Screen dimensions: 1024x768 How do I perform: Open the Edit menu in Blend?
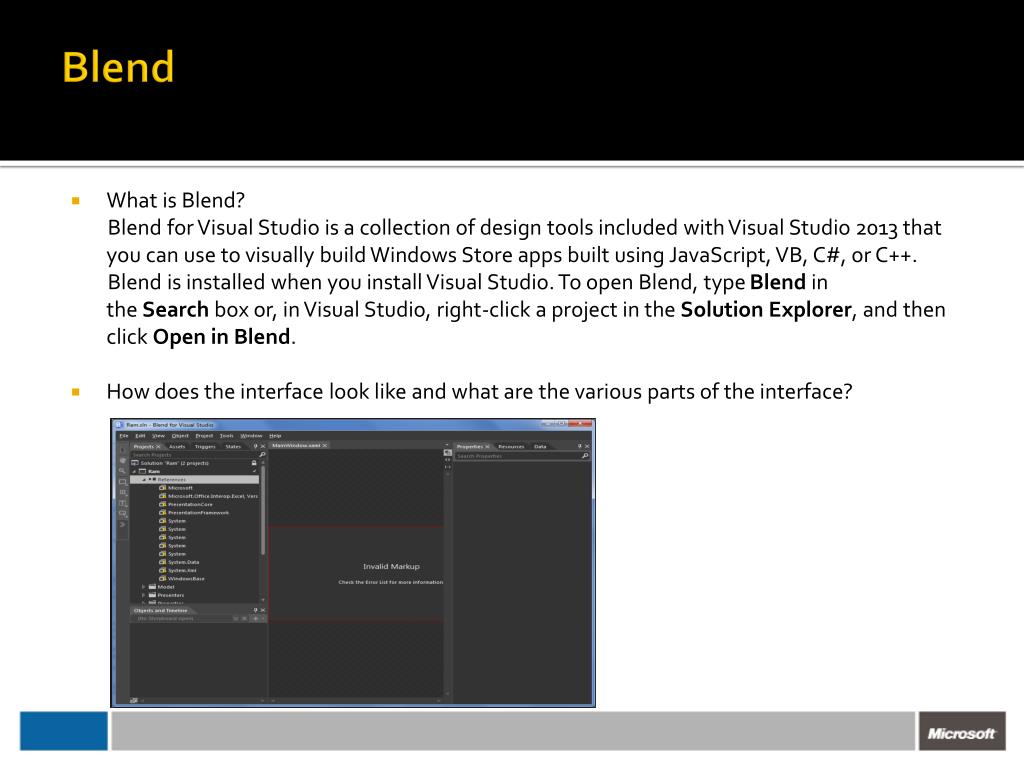coord(140,436)
